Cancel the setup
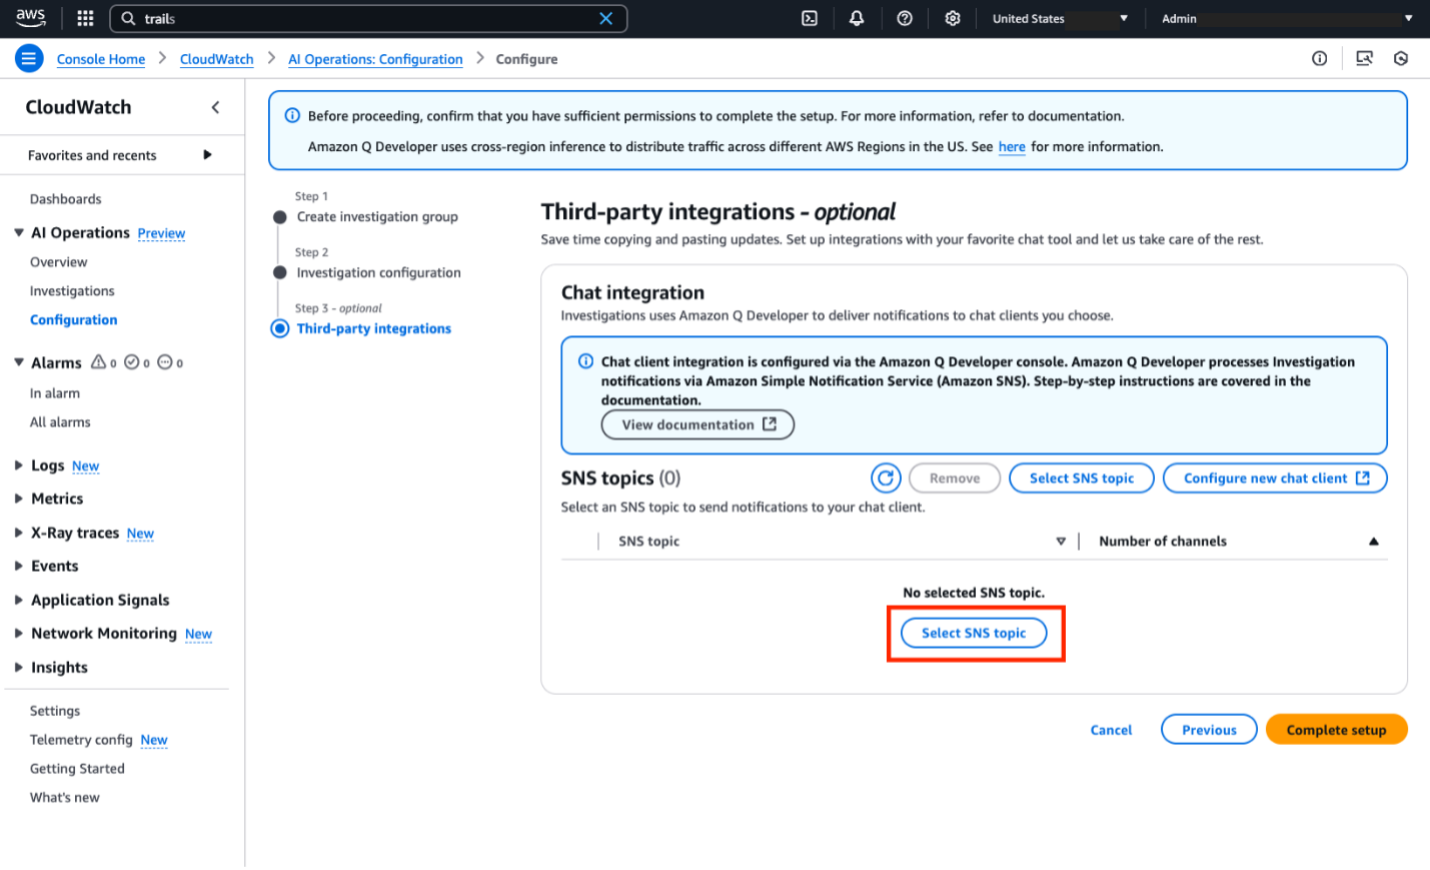Image resolution: width=1430 pixels, height=870 pixels. [1111, 730]
